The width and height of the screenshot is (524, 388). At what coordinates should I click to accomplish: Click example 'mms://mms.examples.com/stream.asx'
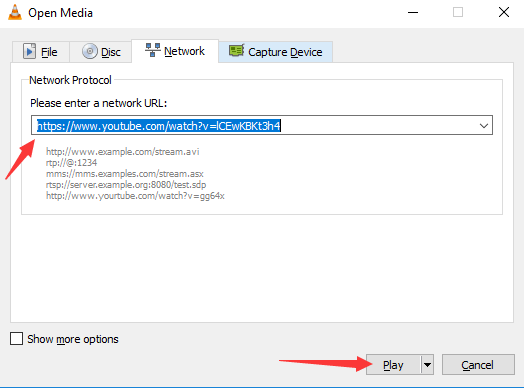[x=125, y=174]
